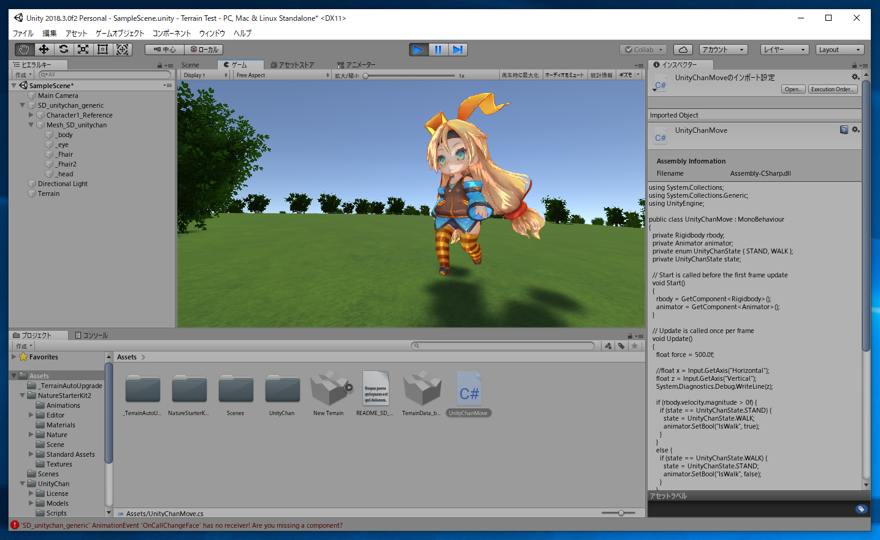This screenshot has width=880, height=540.
Task: Advance one frame with Step button
Action: coord(458,49)
